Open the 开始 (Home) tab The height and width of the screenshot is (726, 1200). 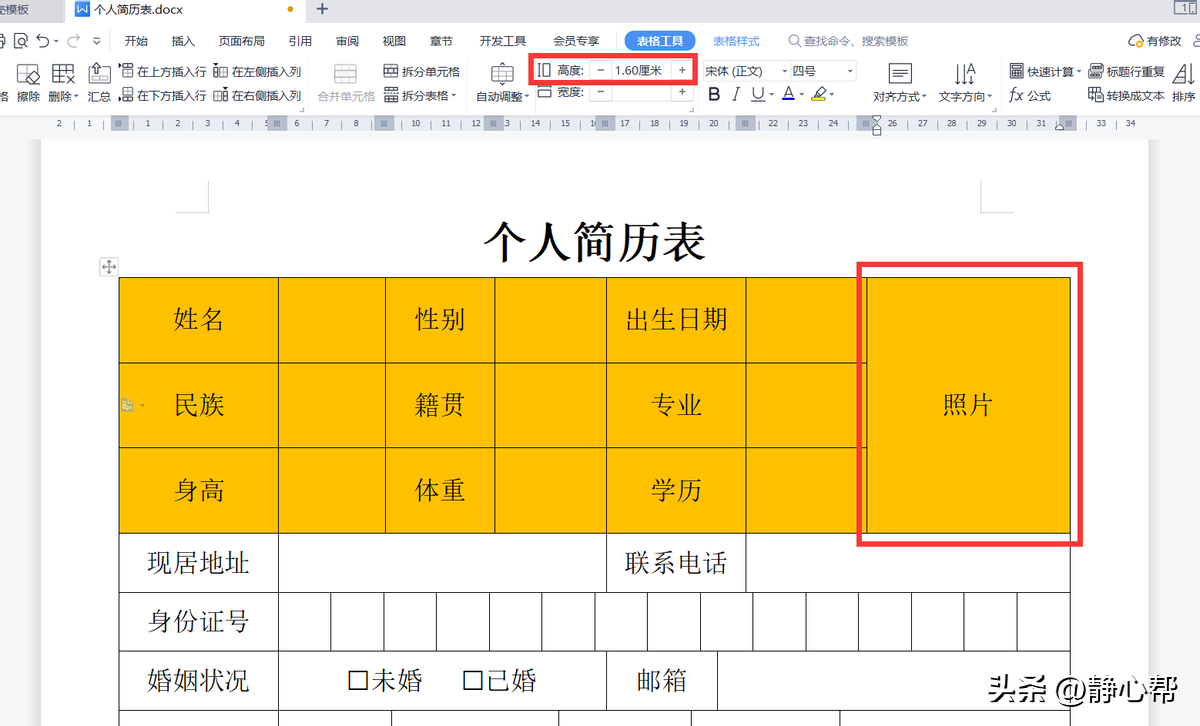pos(136,41)
